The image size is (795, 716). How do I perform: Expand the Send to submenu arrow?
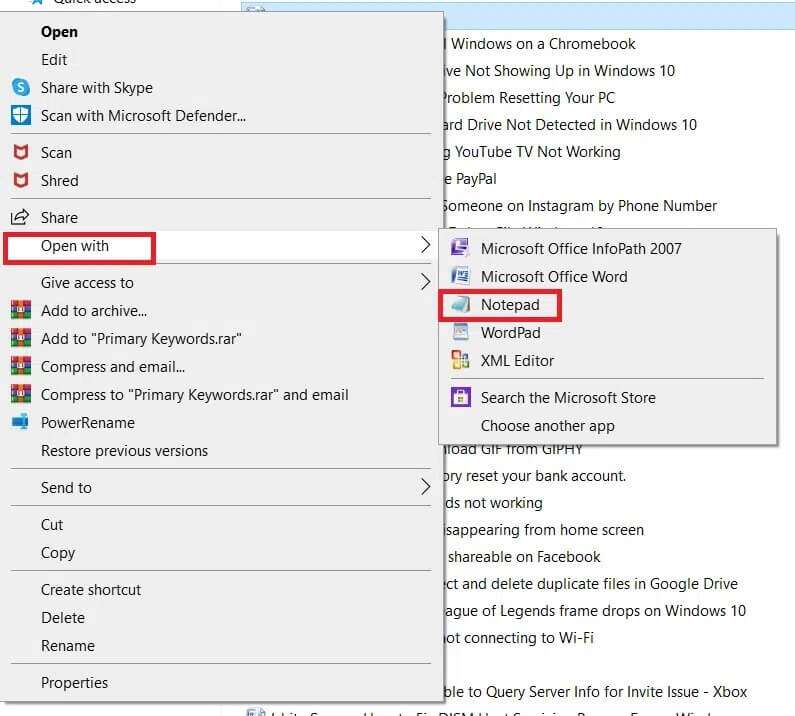425,487
